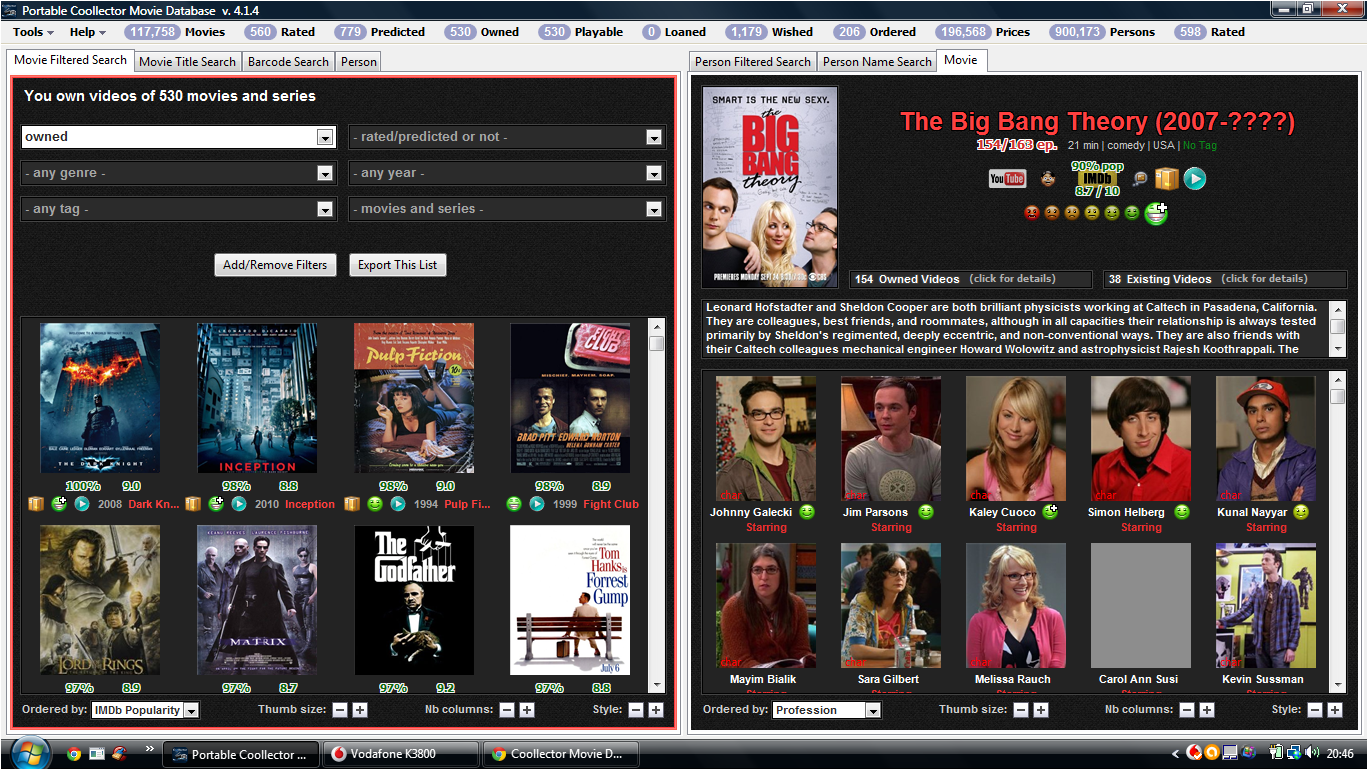Viewport: 1368px width, 770px height.
Task: Click play icon beside 1999 Fight Club
Action: [x=537, y=504]
